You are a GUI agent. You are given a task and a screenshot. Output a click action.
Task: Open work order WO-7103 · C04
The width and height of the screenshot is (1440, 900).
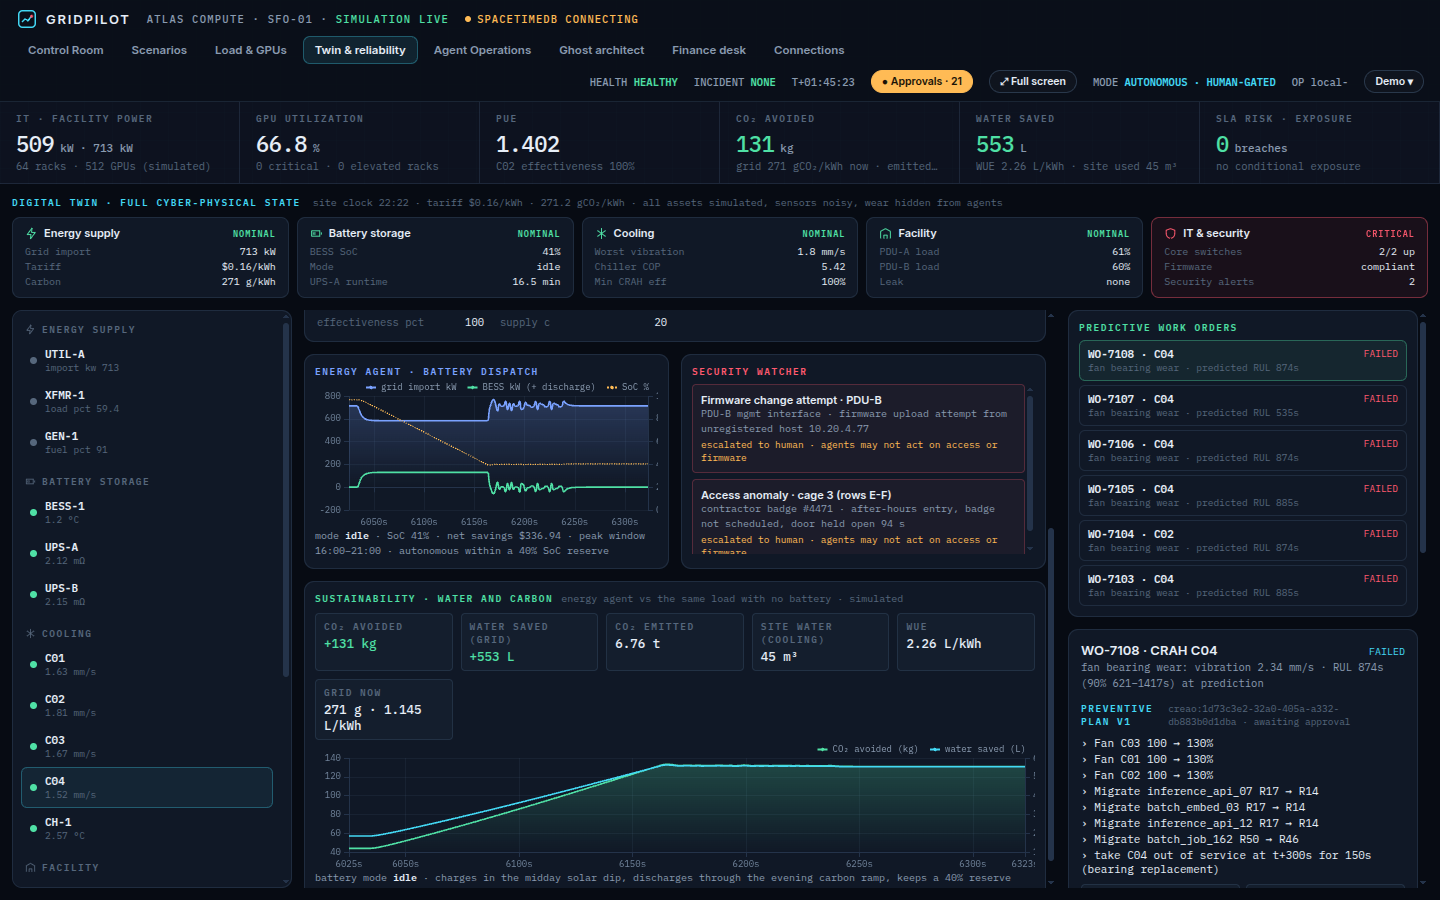(1243, 586)
